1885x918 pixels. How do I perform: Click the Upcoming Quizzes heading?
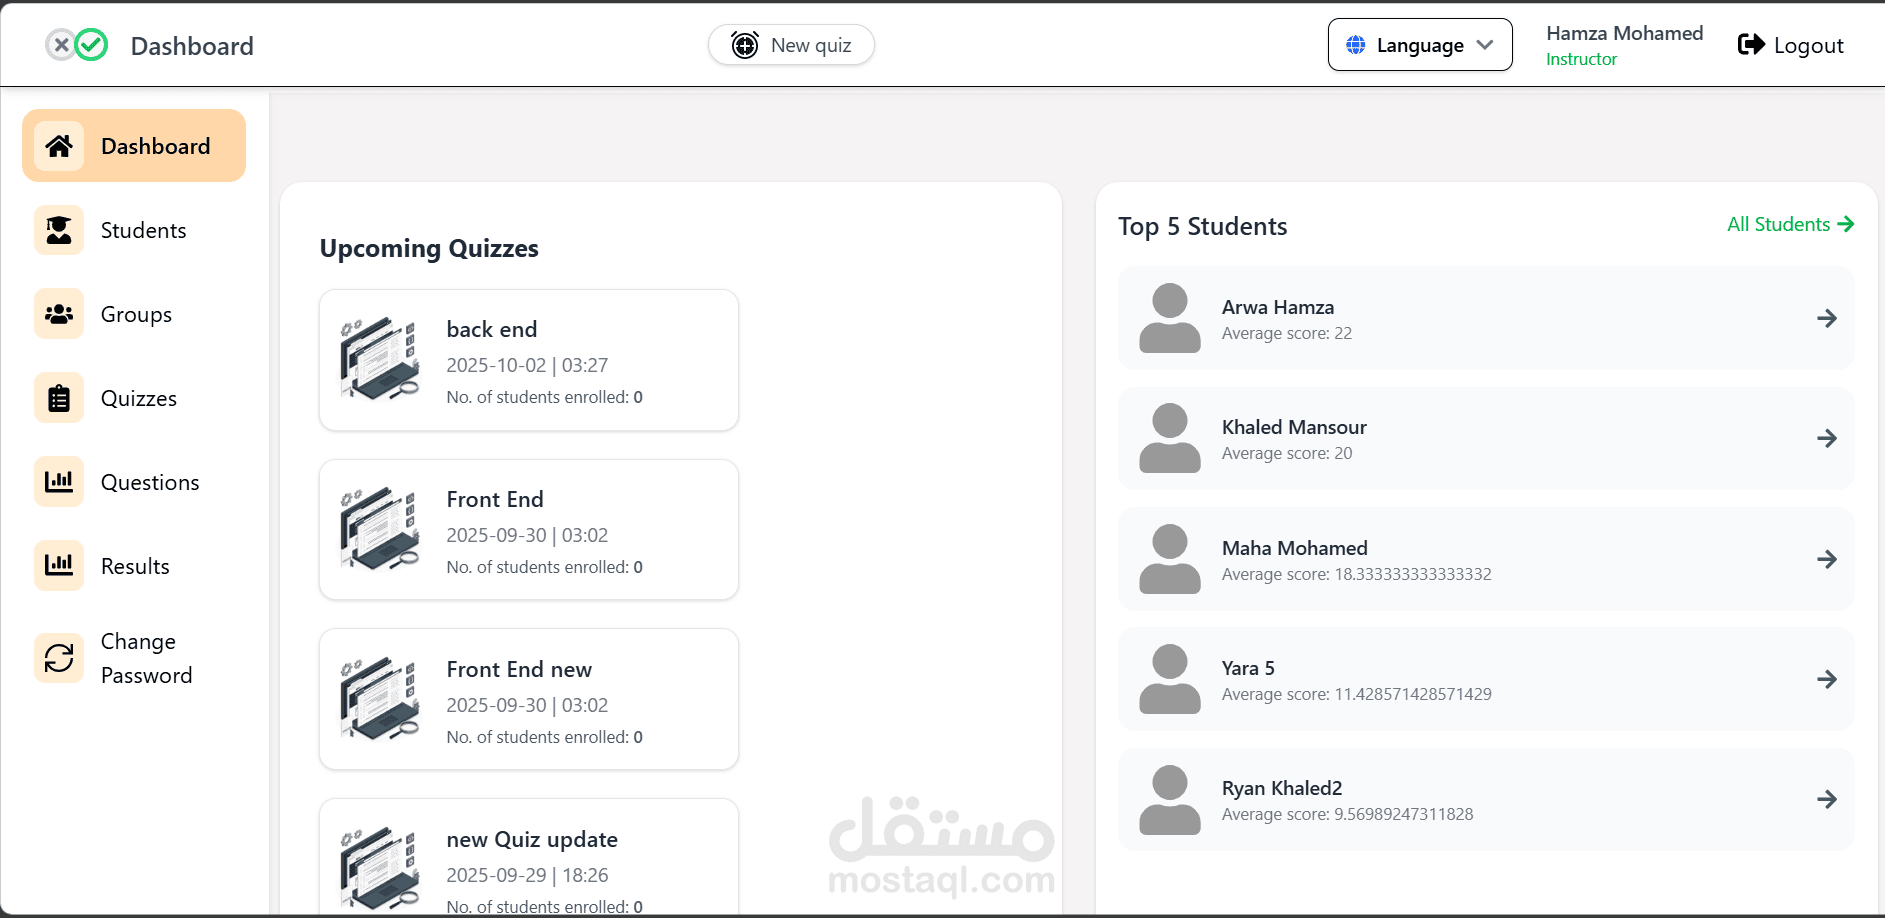[429, 248]
